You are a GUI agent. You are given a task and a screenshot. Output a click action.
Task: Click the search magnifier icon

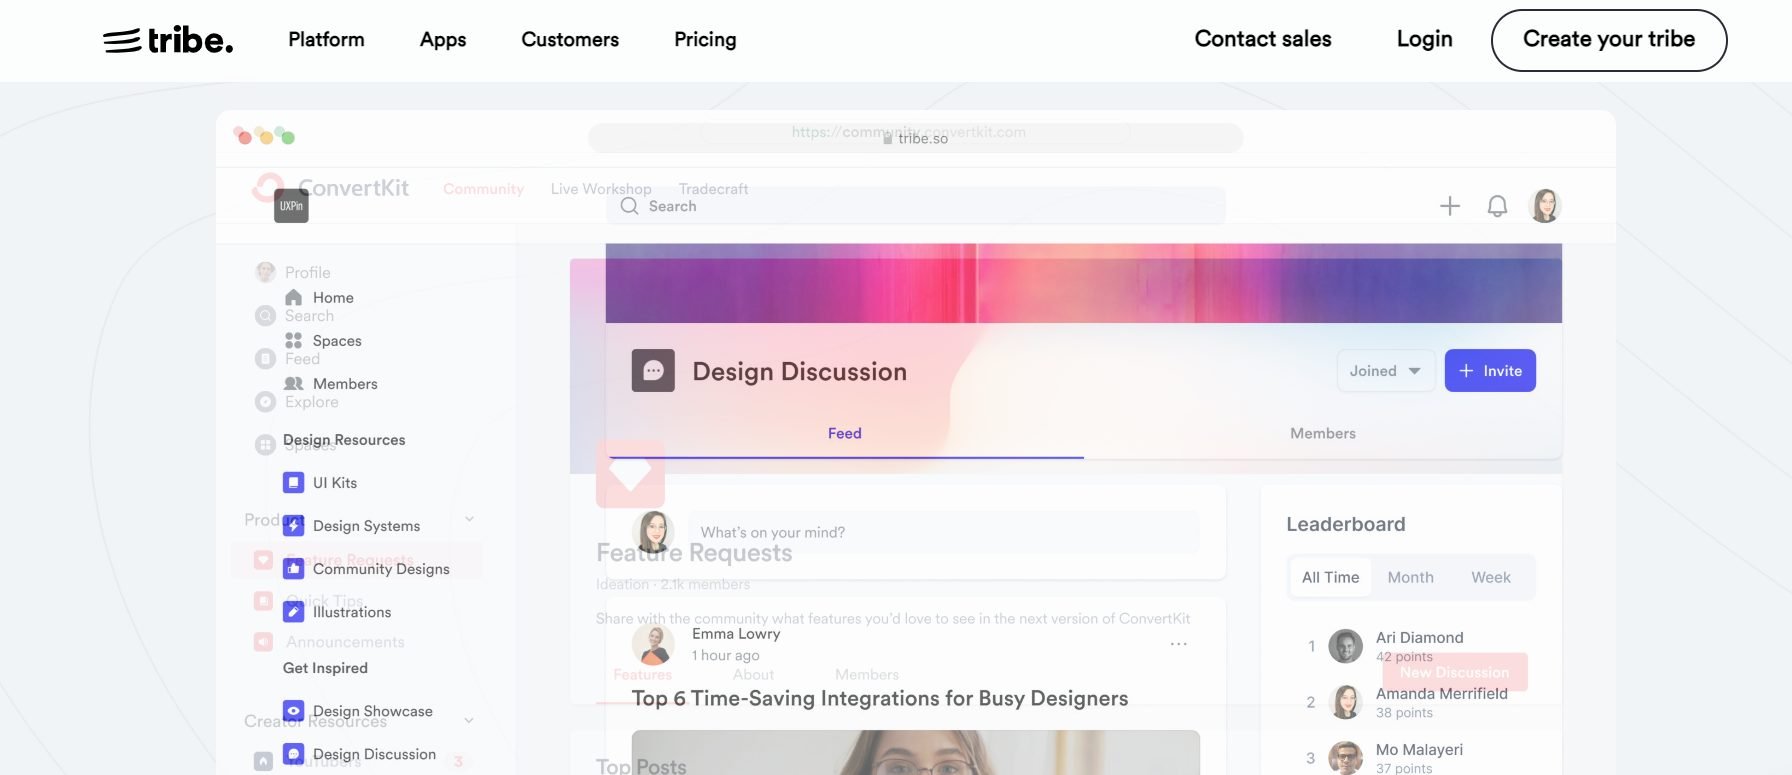pyautogui.click(x=629, y=206)
